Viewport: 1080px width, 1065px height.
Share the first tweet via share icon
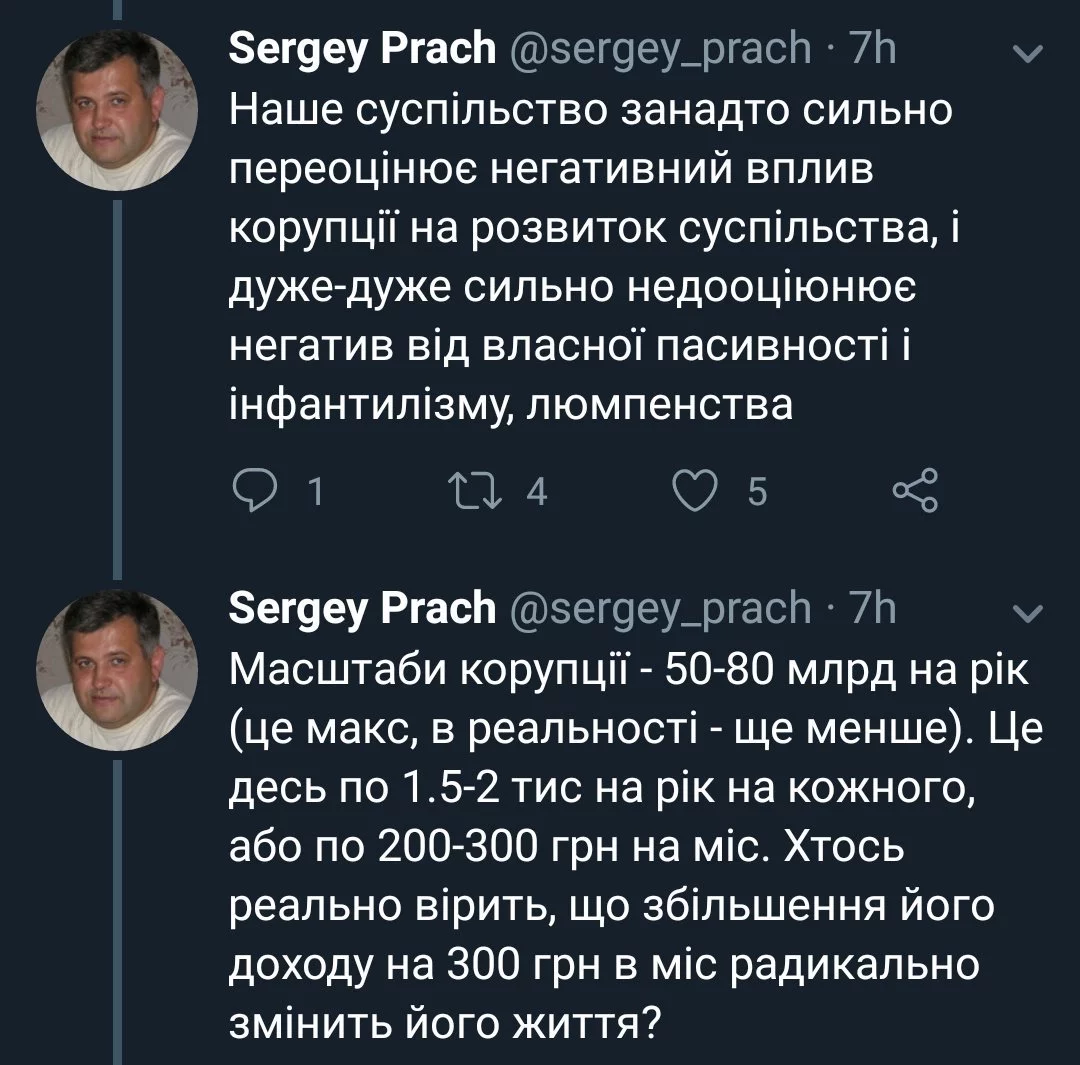pos(914,490)
